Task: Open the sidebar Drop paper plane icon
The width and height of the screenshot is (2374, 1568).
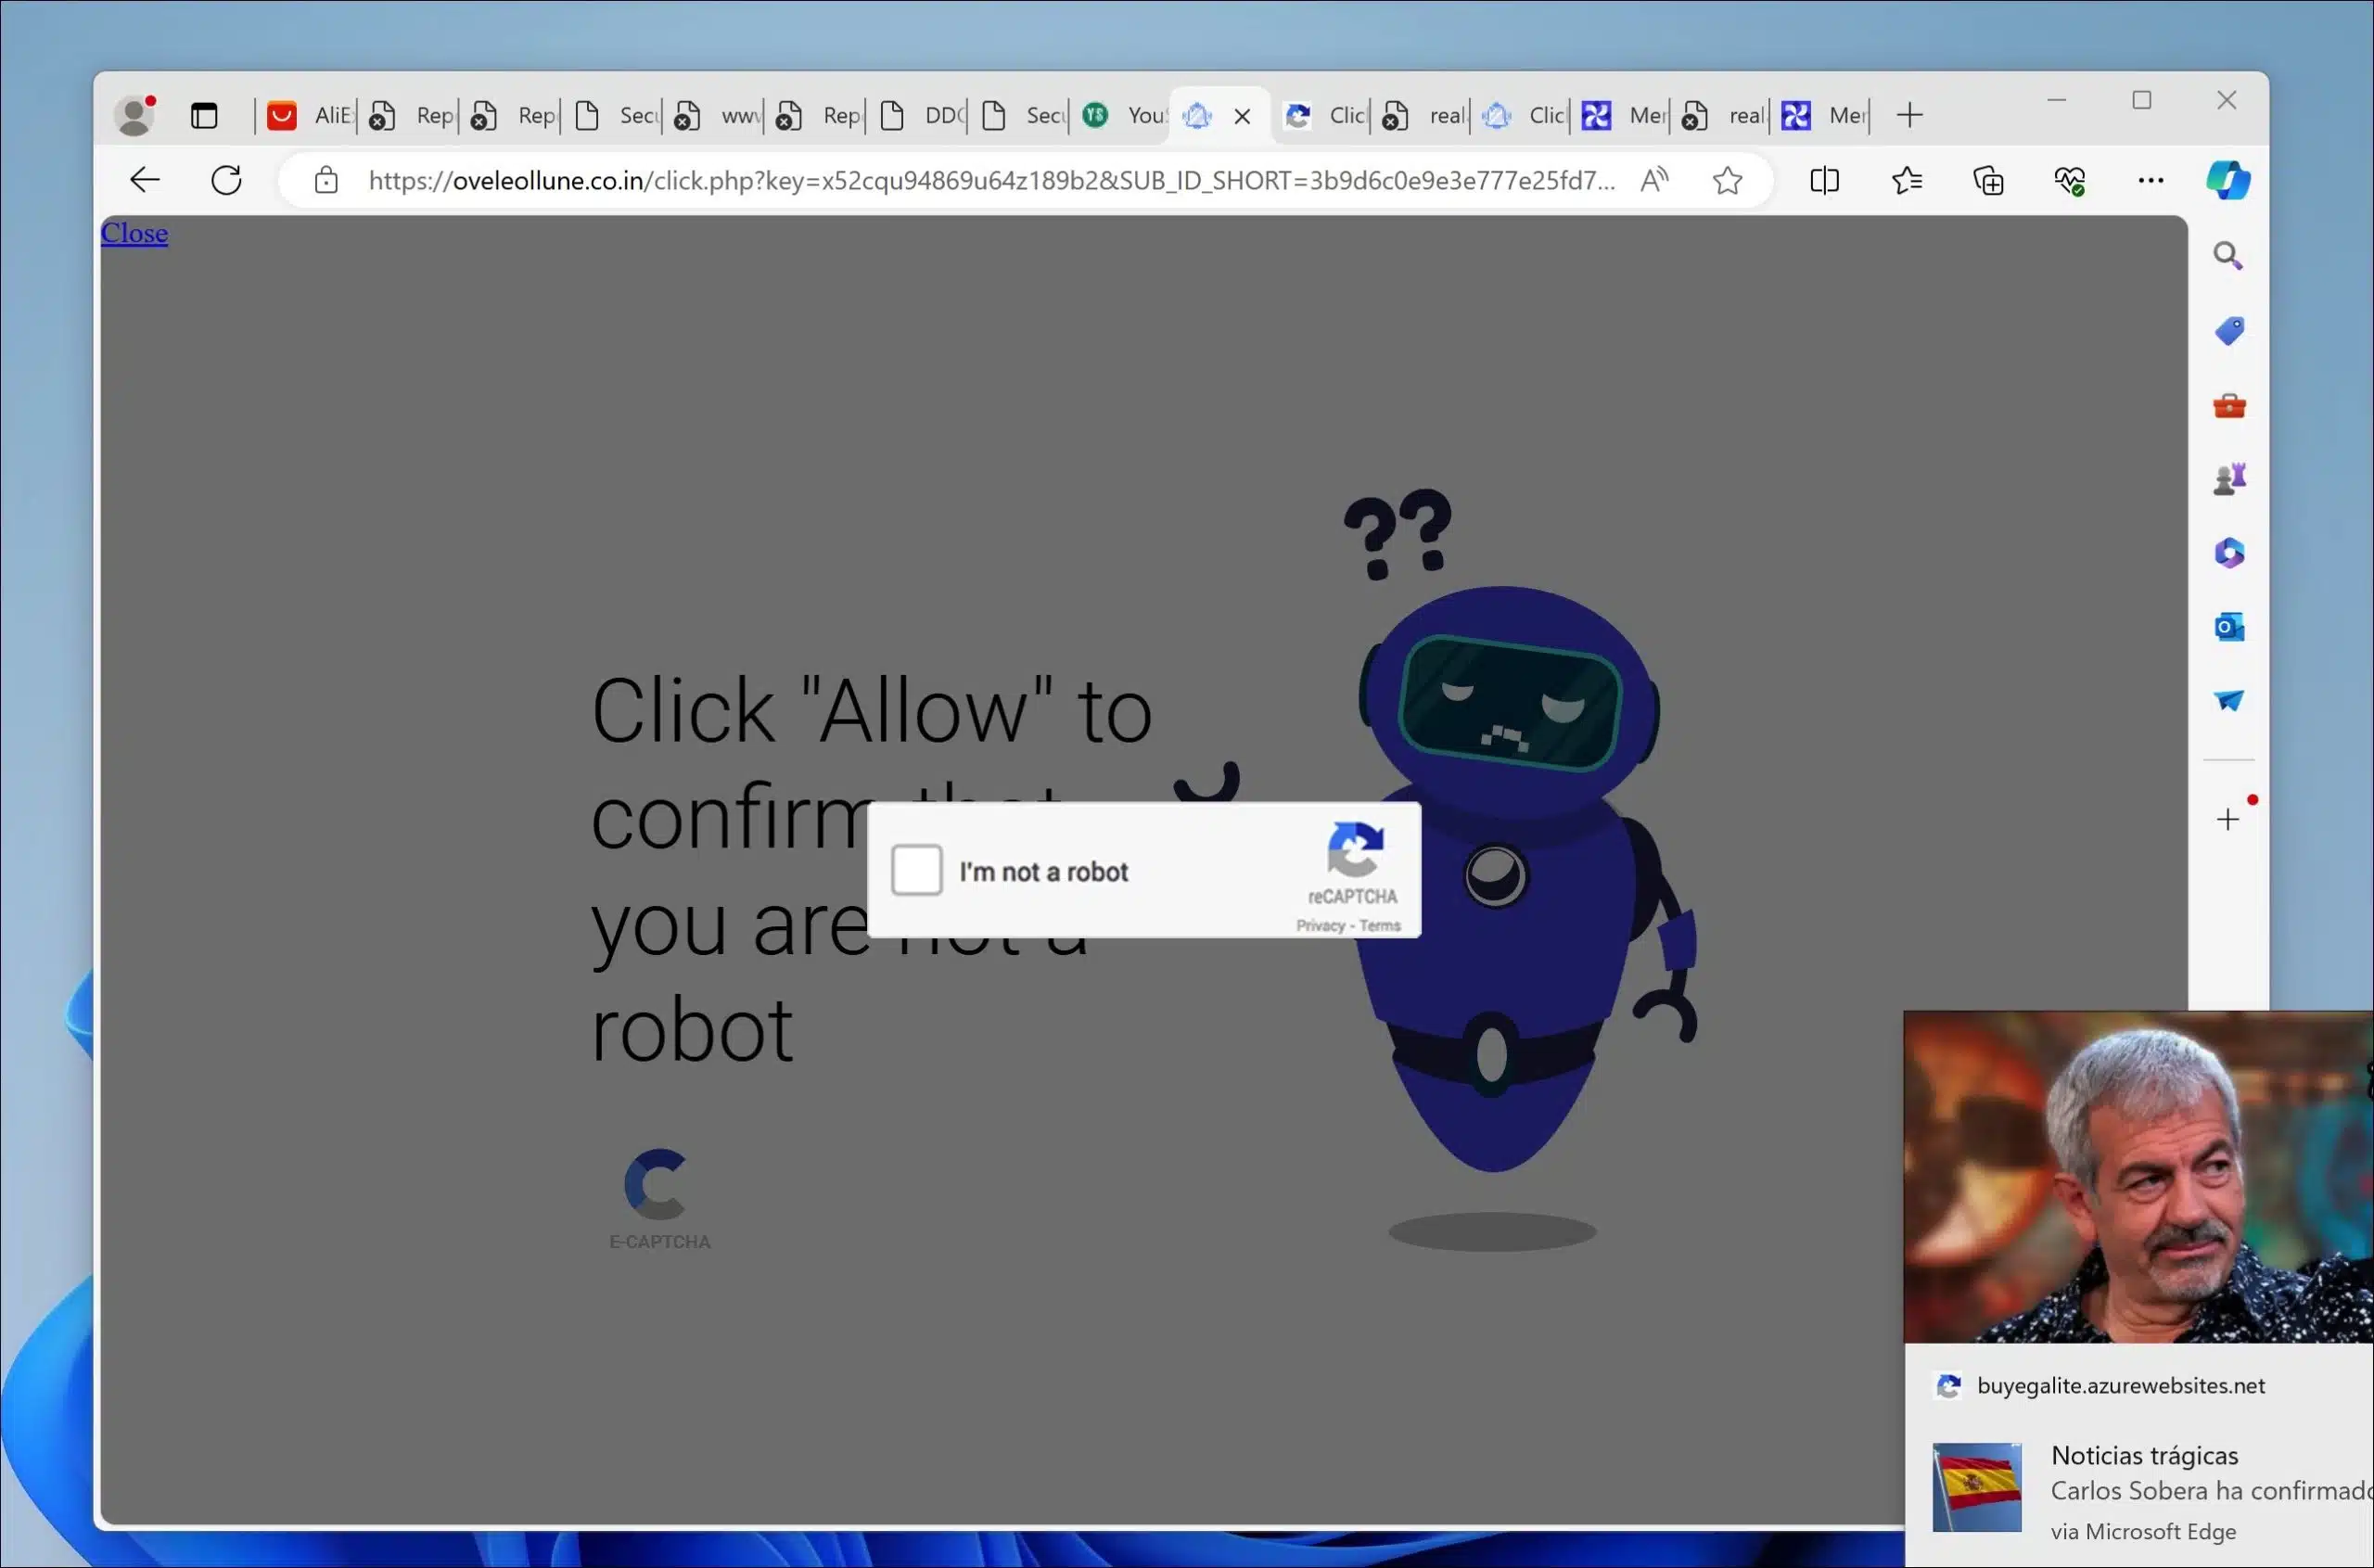Action: click(2228, 700)
